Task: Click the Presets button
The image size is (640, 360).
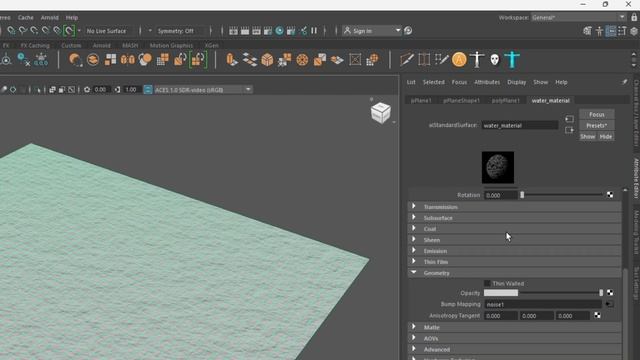Action: point(597,125)
